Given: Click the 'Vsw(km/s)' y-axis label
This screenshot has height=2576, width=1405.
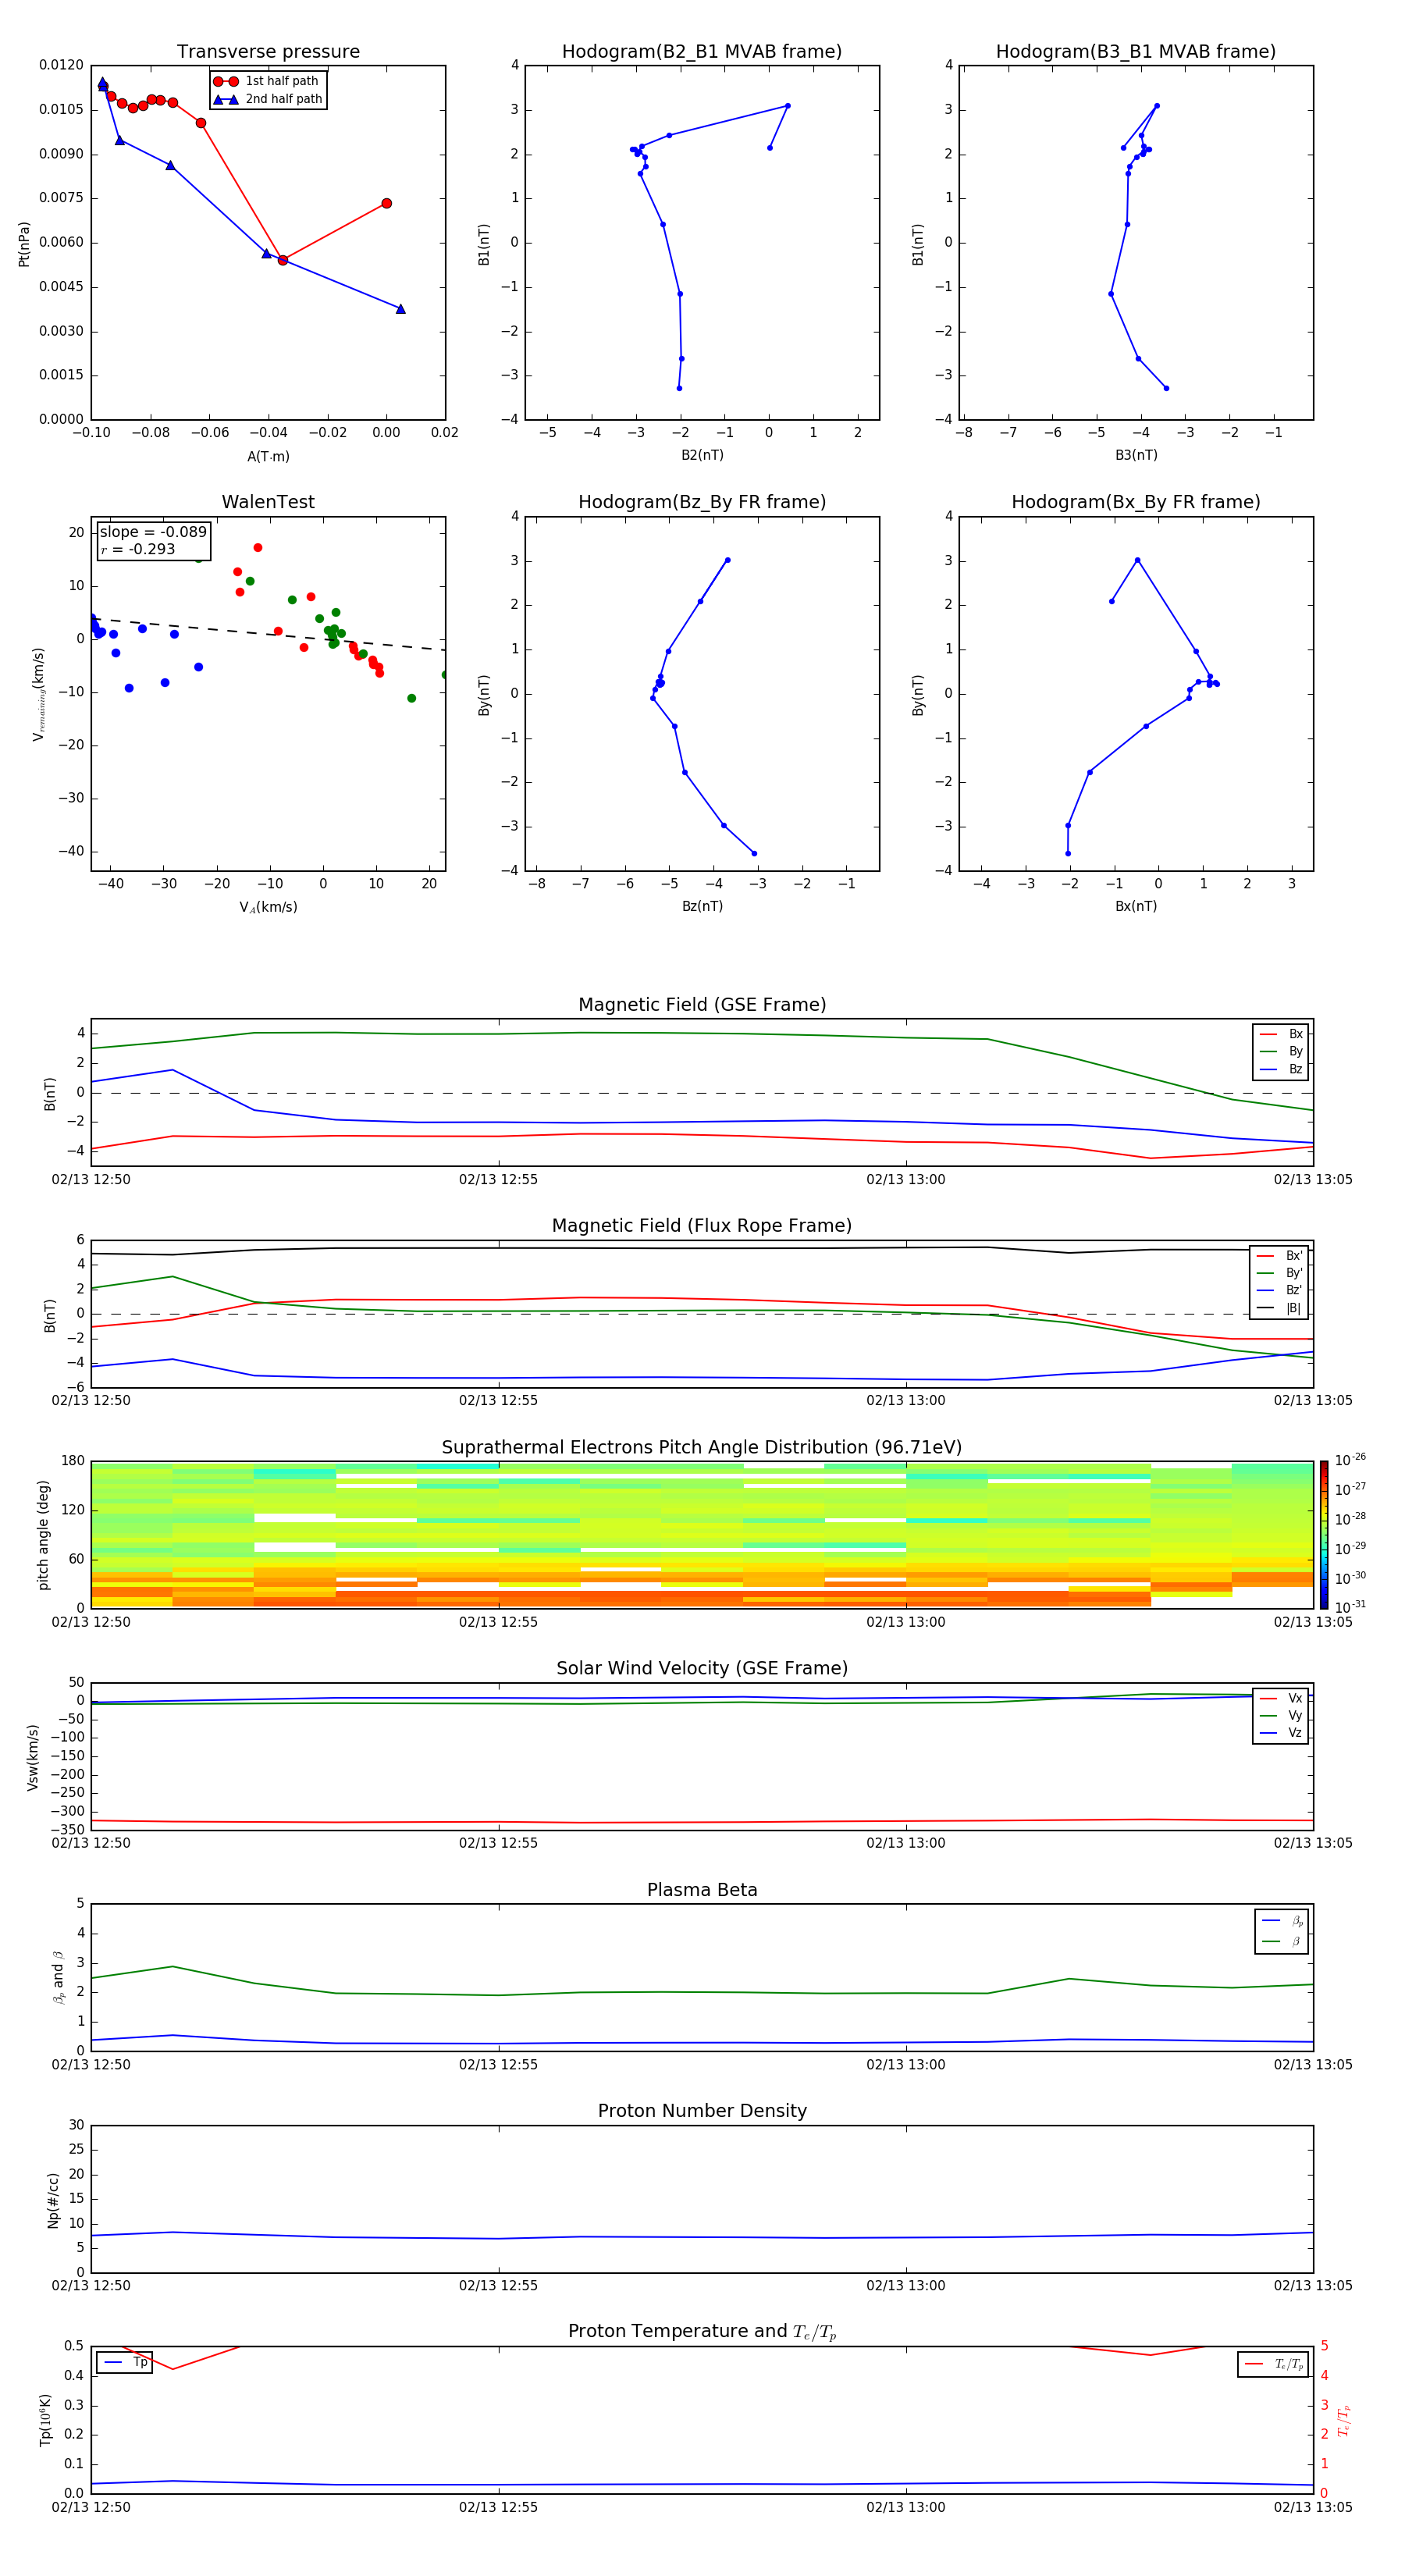Looking at the screenshot, I should pos(33,1757).
